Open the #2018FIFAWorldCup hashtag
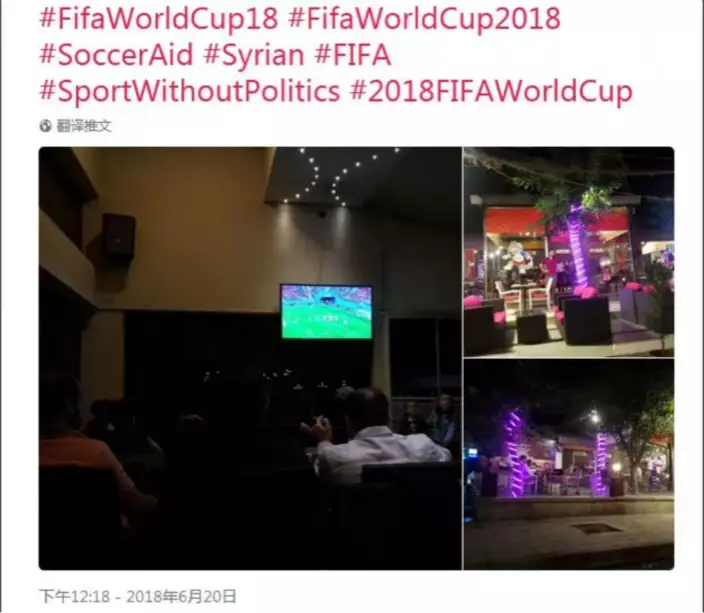The height and width of the screenshot is (613, 704). (x=491, y=91)
